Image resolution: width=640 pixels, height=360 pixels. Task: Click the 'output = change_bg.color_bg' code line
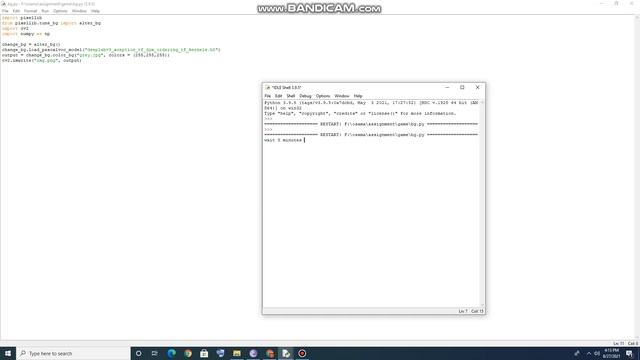tap(86, 55)
